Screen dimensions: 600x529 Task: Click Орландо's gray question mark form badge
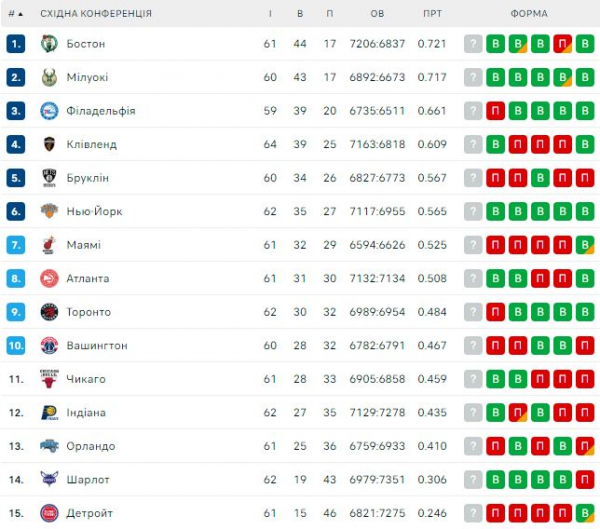[x=473, y=446]
